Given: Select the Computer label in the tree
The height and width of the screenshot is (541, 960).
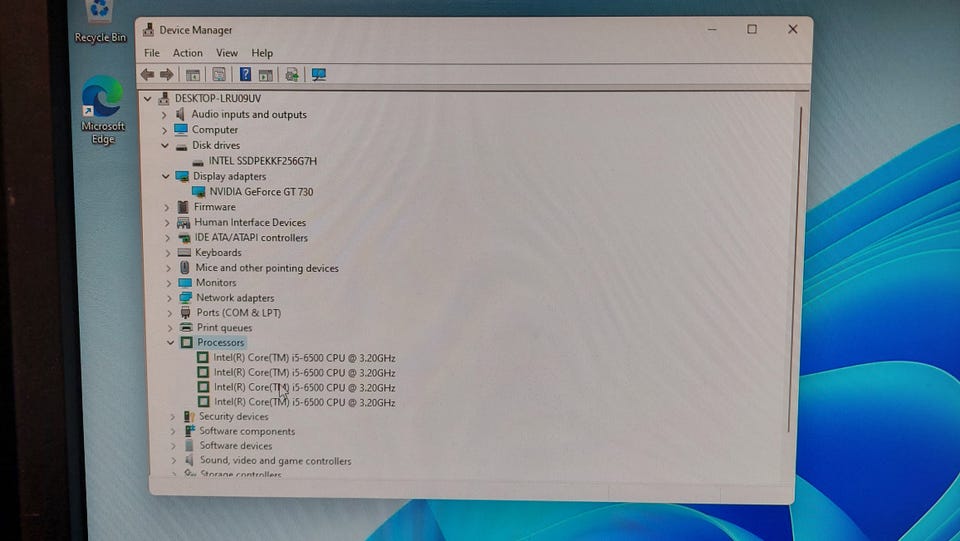Looking at the screenshot, I should (x=215, y=130).
